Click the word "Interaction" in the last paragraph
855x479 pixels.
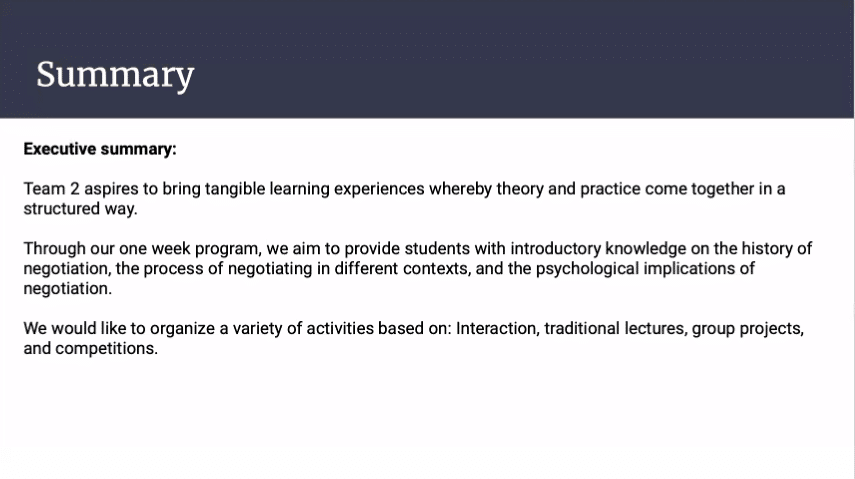point(495,329)
